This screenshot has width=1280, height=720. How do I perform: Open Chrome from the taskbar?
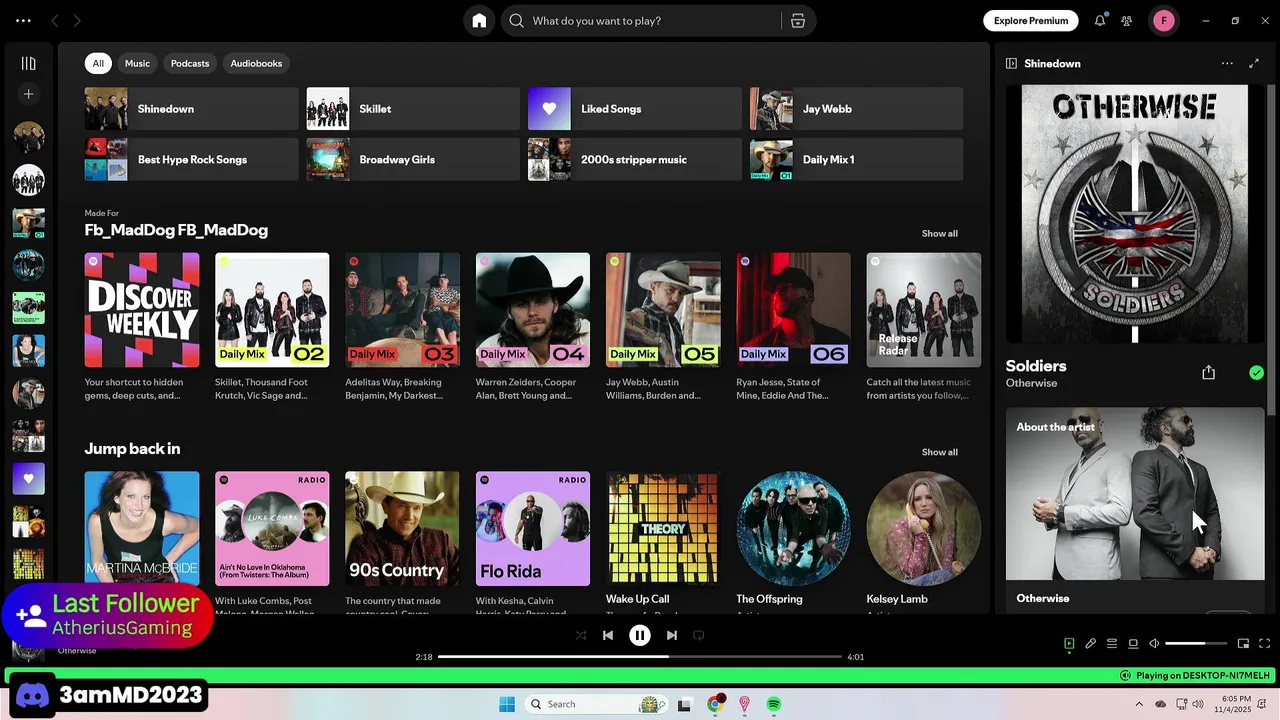pos(715,704)
